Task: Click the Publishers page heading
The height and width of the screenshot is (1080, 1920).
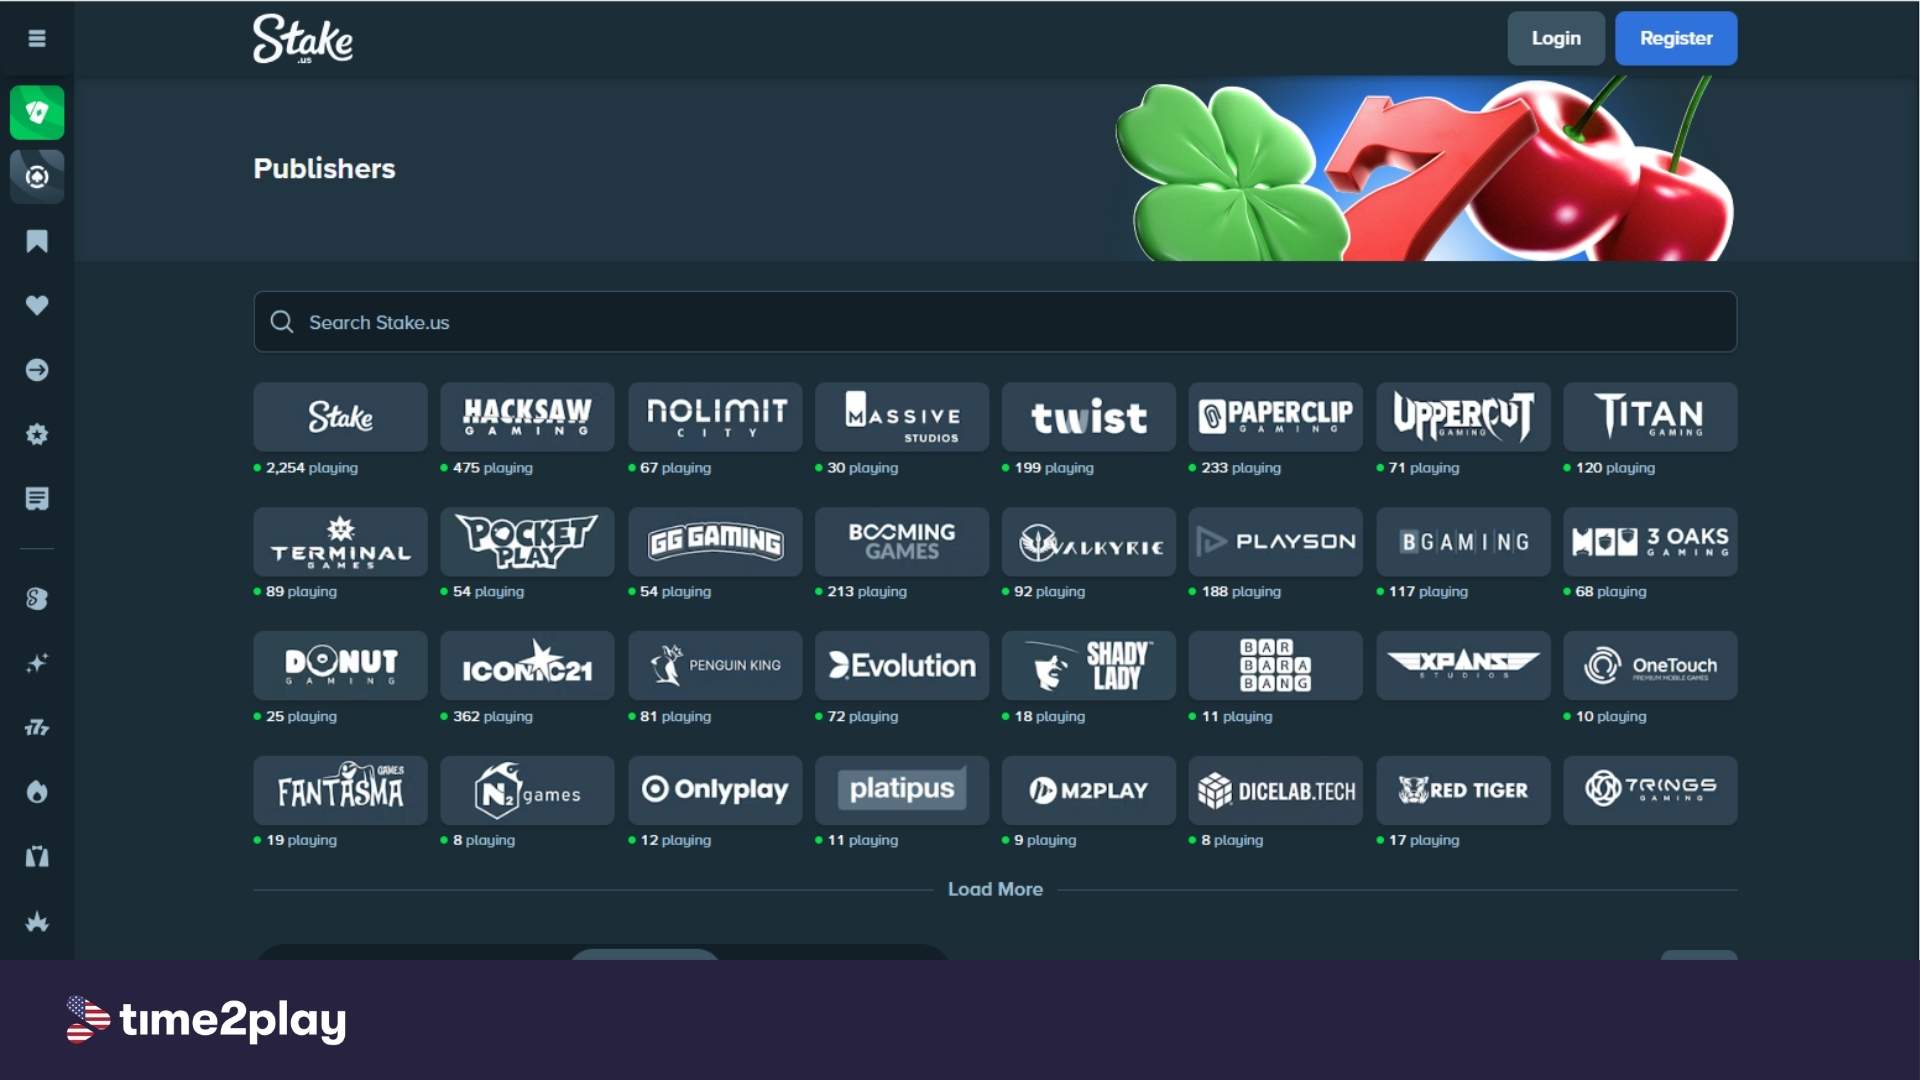Action: pos(324,168)
